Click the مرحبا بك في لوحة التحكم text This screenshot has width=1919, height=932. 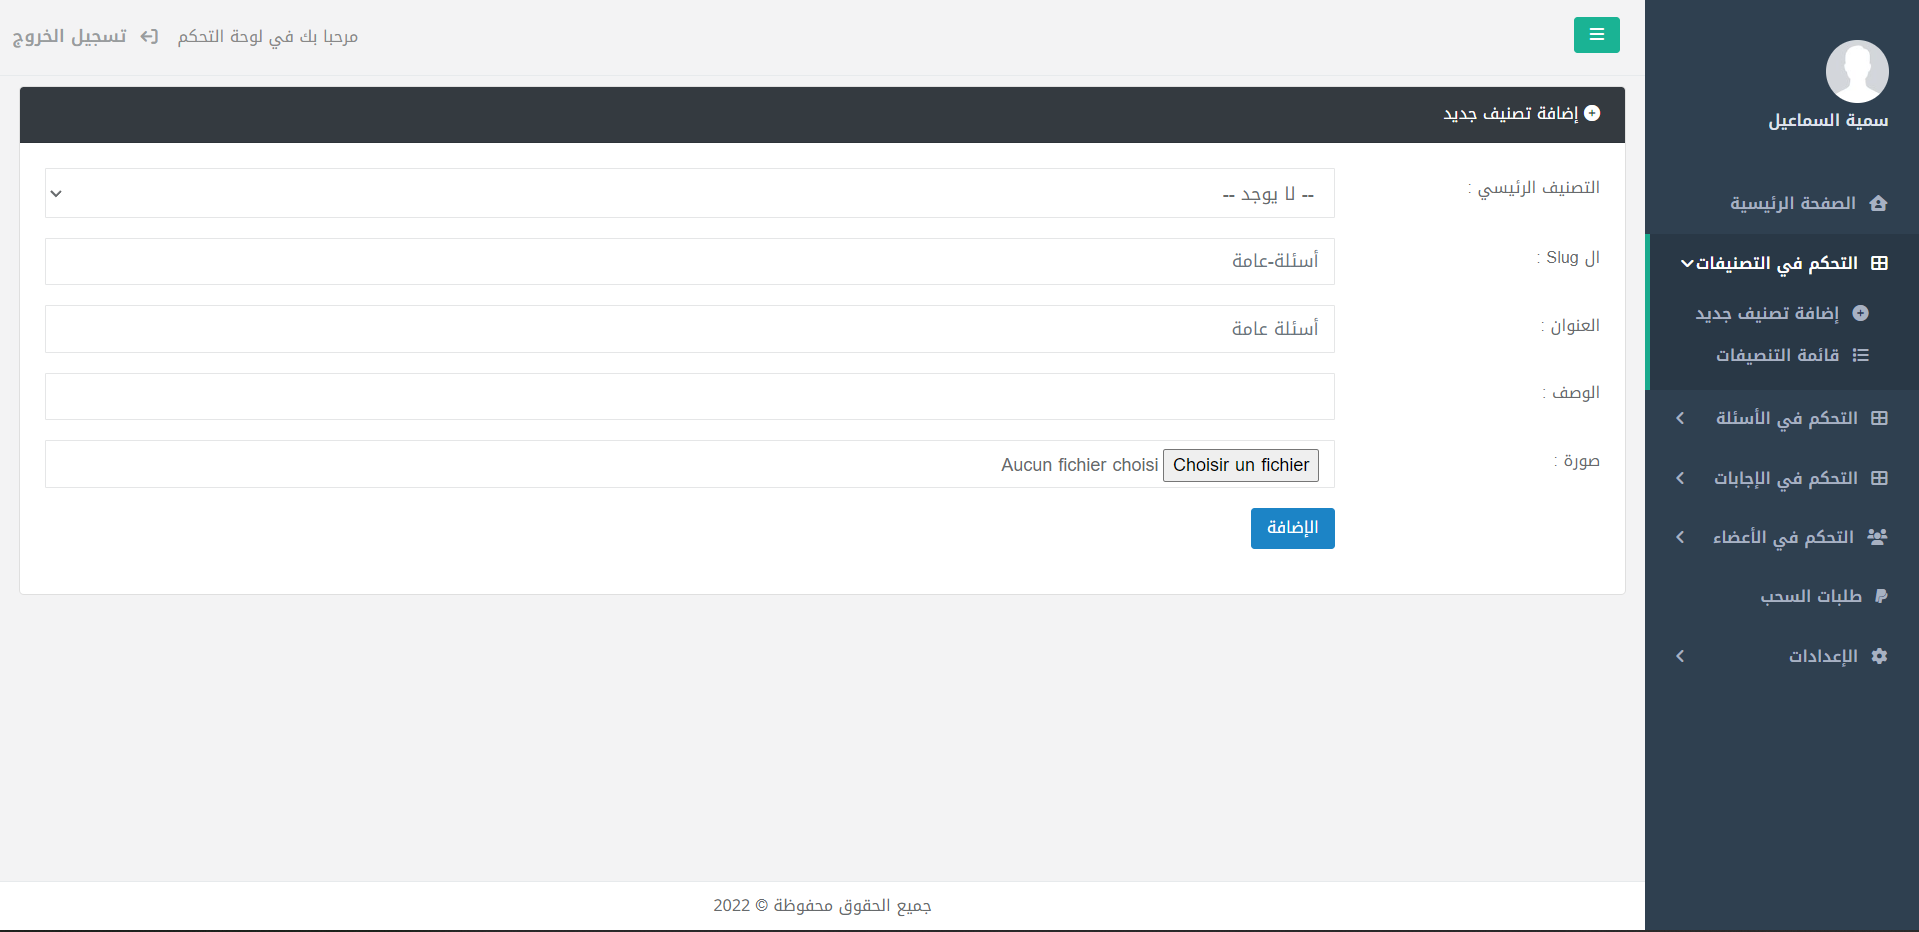(268, 37)
